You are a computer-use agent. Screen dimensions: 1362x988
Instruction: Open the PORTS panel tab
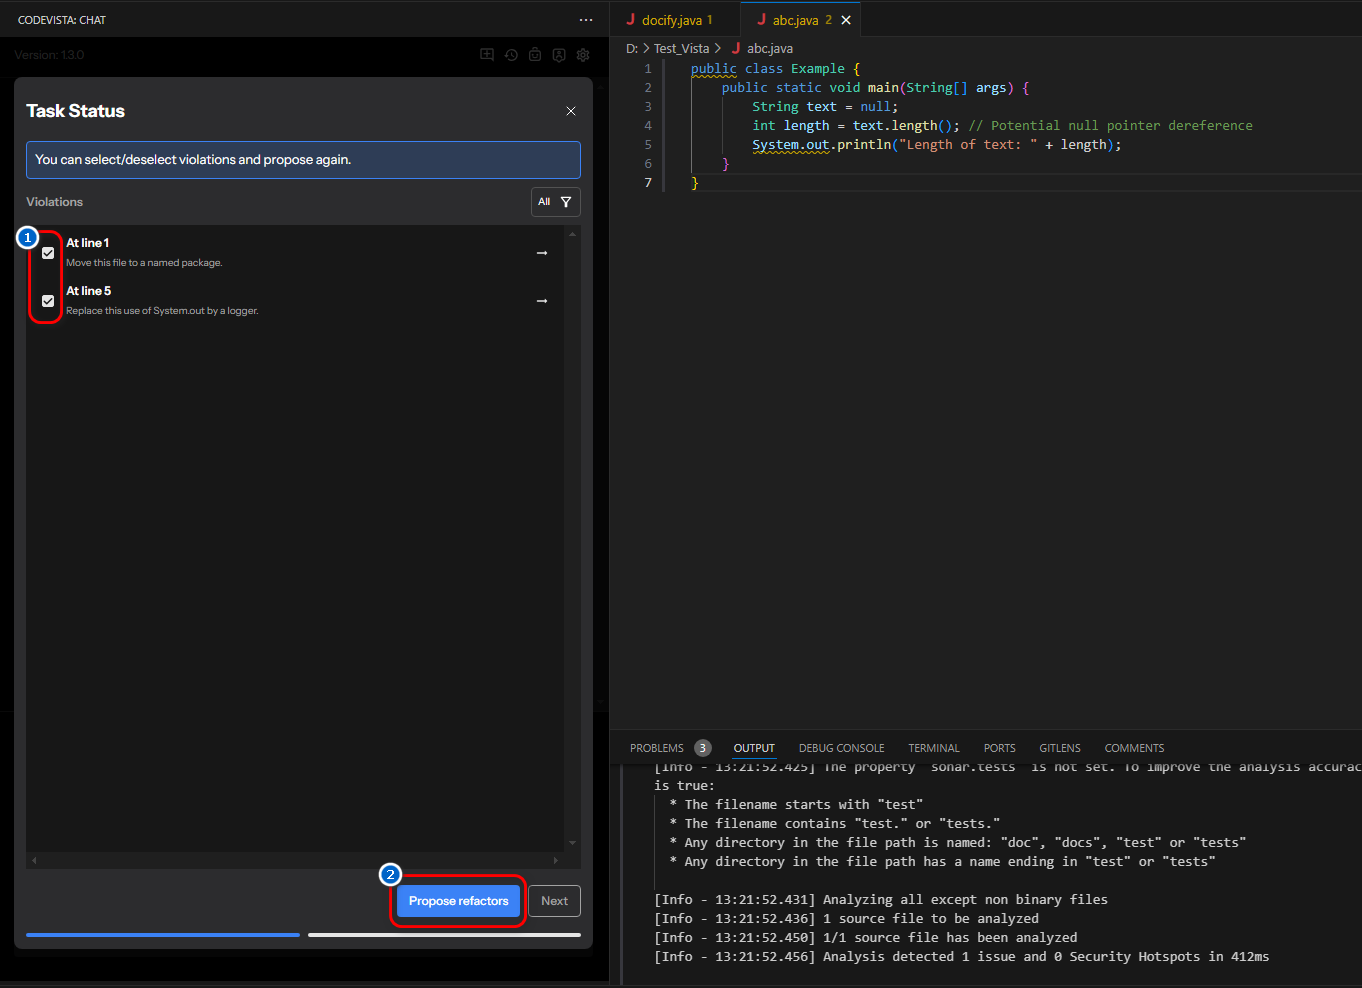[999, 748]
